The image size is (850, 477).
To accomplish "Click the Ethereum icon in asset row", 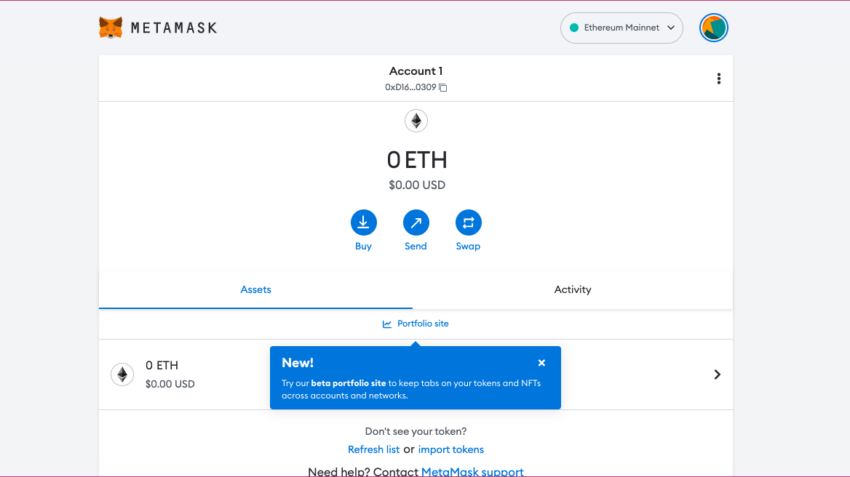I will (x=123, y=375).
